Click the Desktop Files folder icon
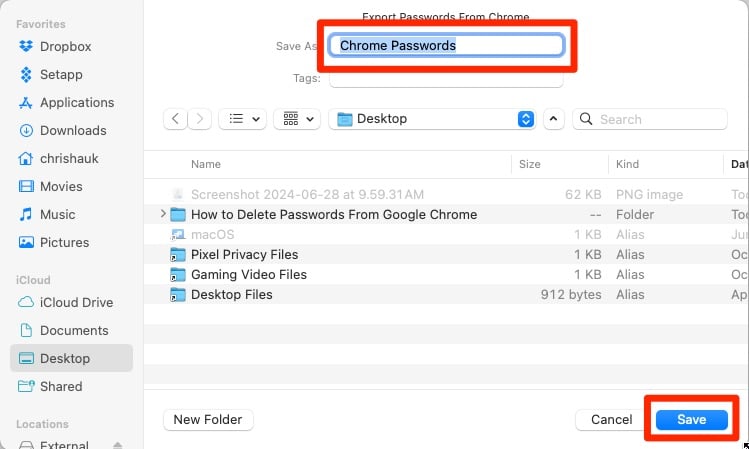Image resolution: width=749 pixels, height=449 pixels. pyautogui.click(x=178, y=295)
